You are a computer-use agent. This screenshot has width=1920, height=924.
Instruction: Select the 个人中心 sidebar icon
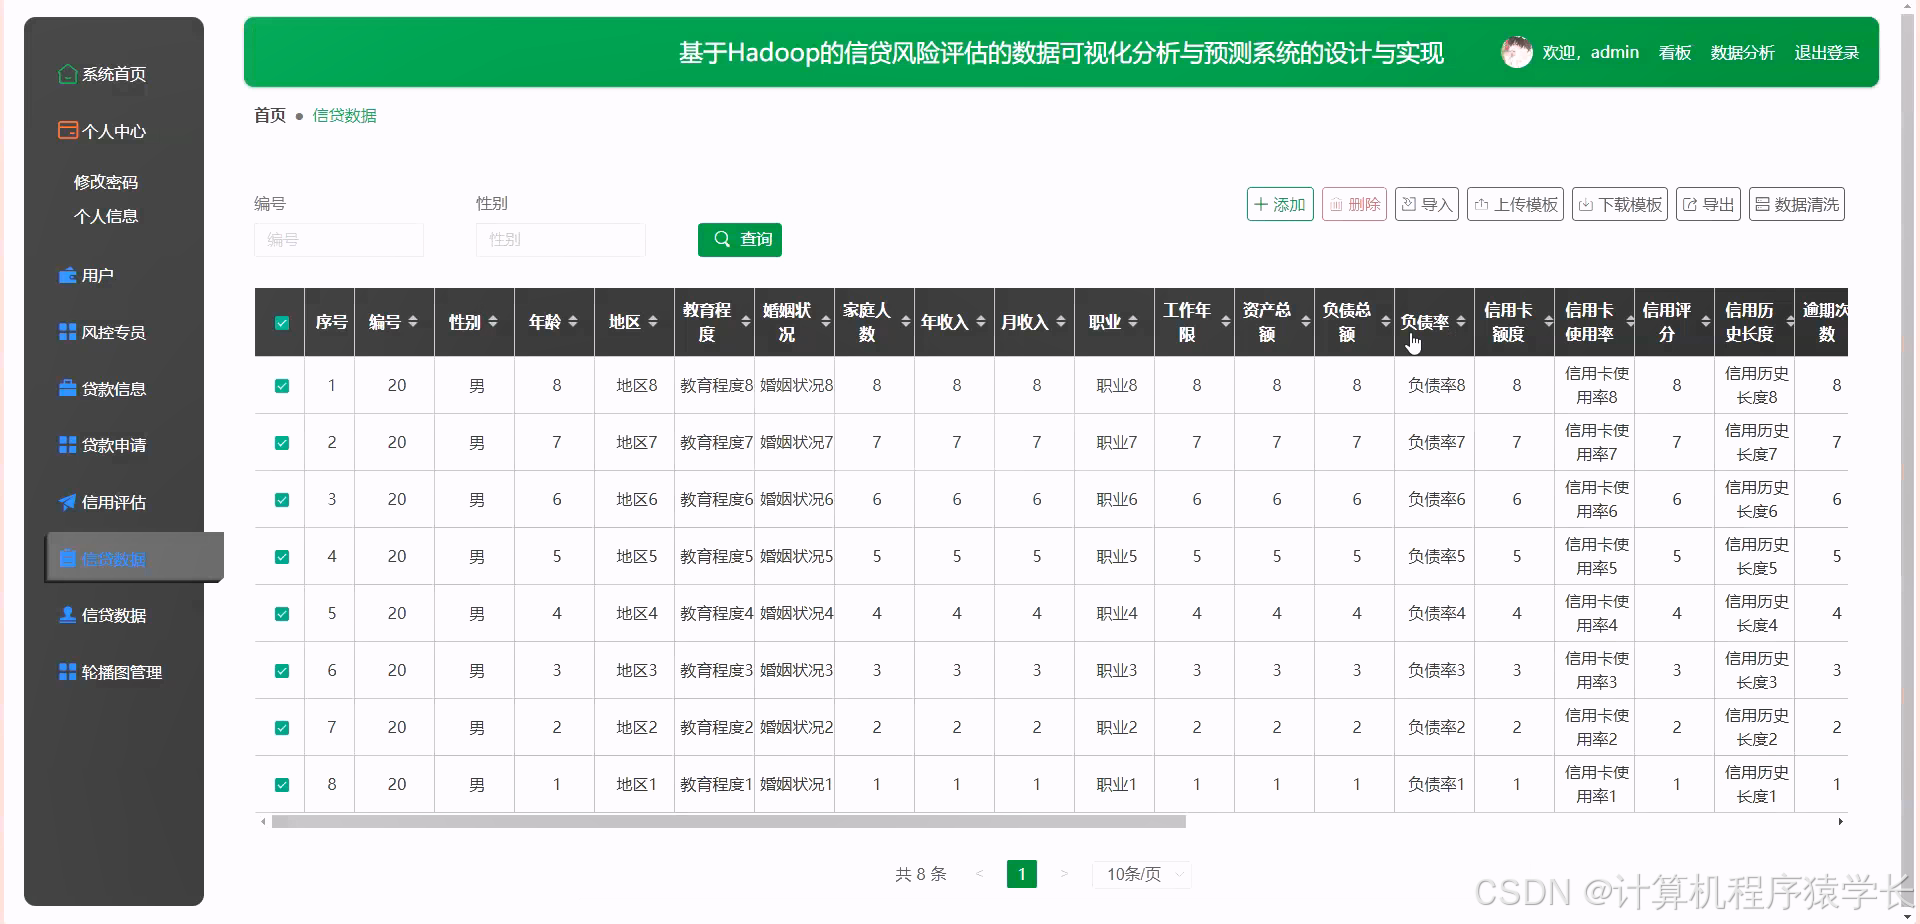coord(67,130)
